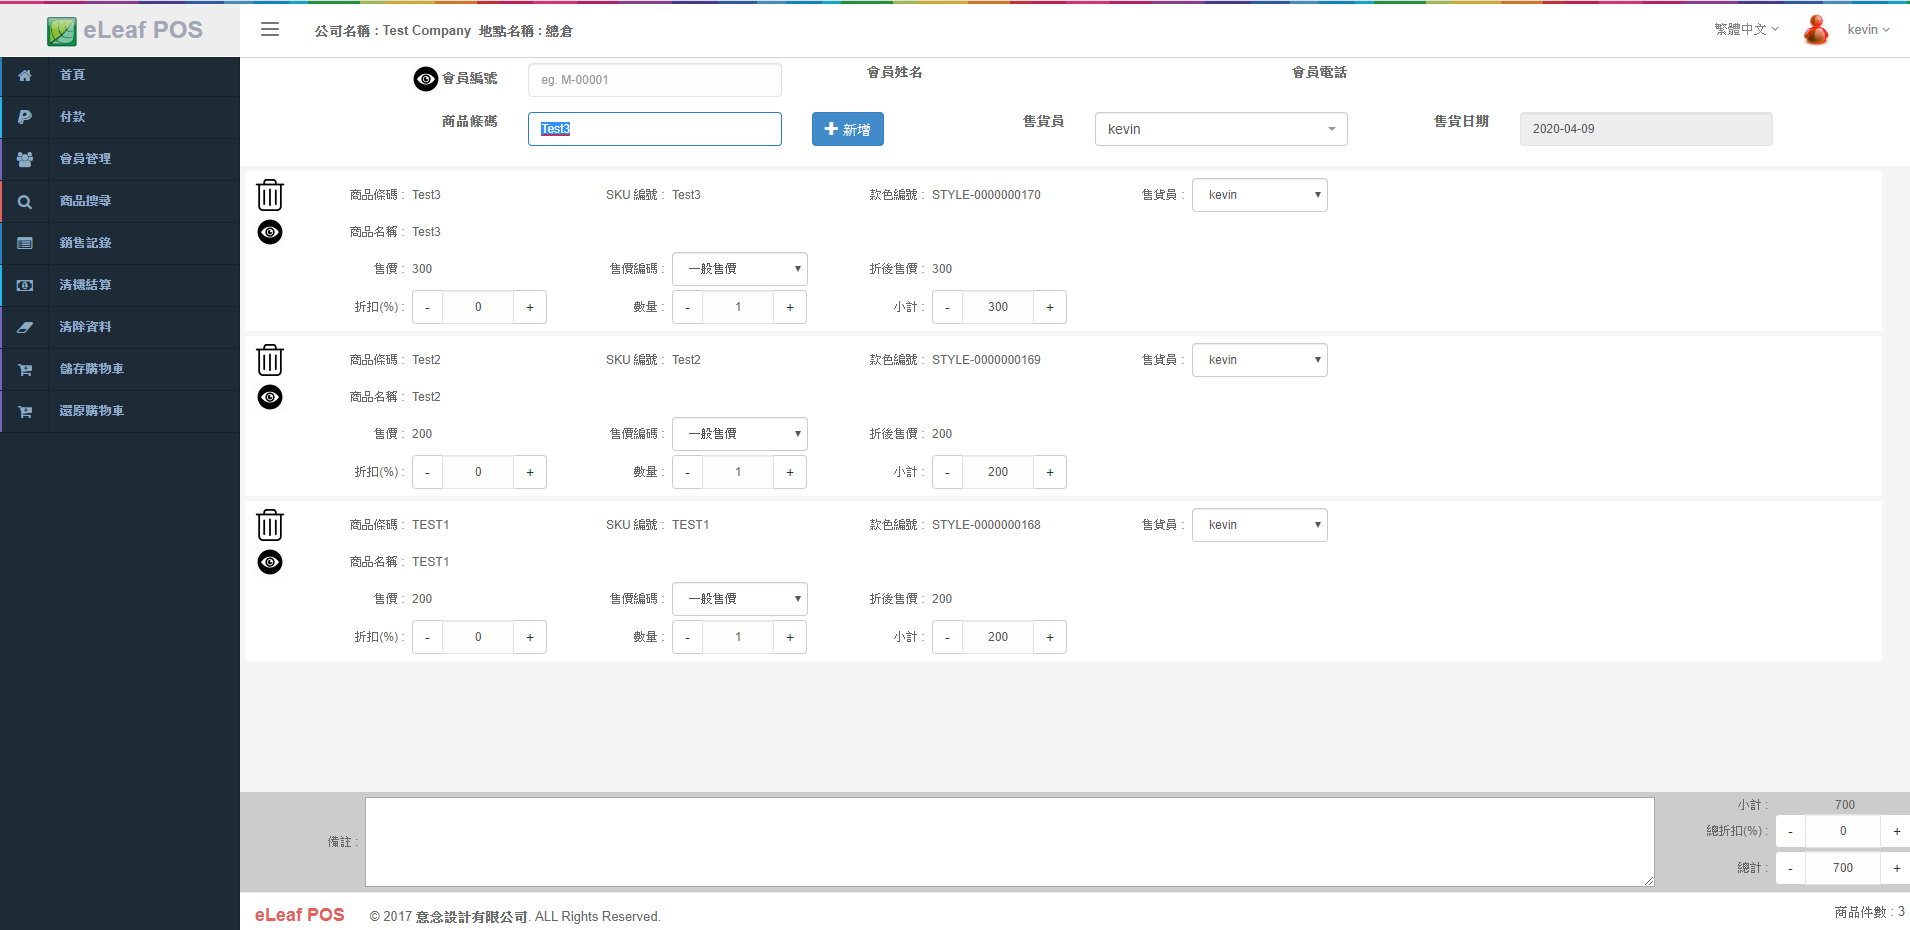Screen dimensions: 1910x930
Task: Go to 銷售記錄 in sidebar
Action: tap(85, 243)
